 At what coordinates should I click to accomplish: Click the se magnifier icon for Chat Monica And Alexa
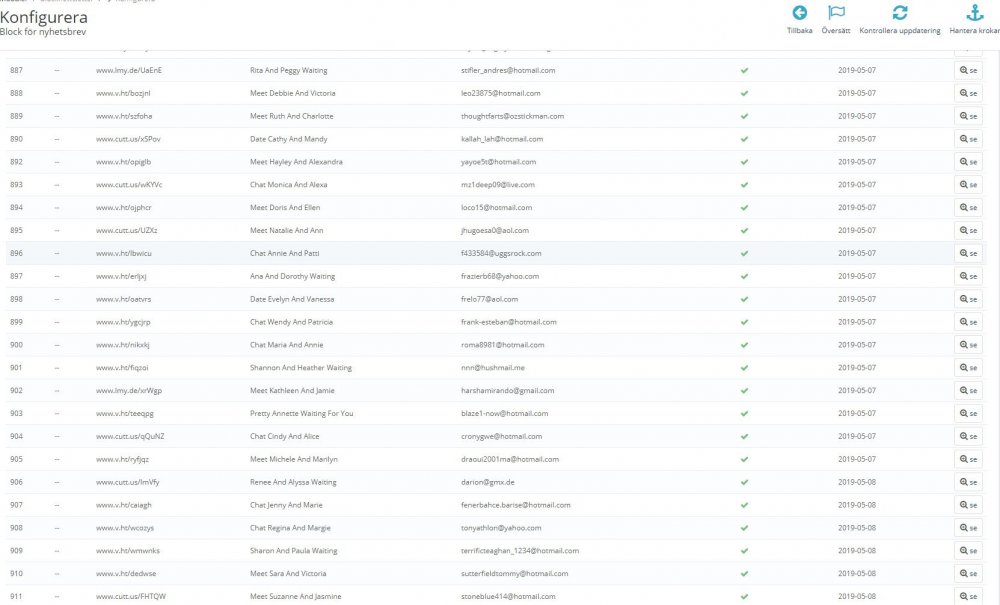pos(966,184)
